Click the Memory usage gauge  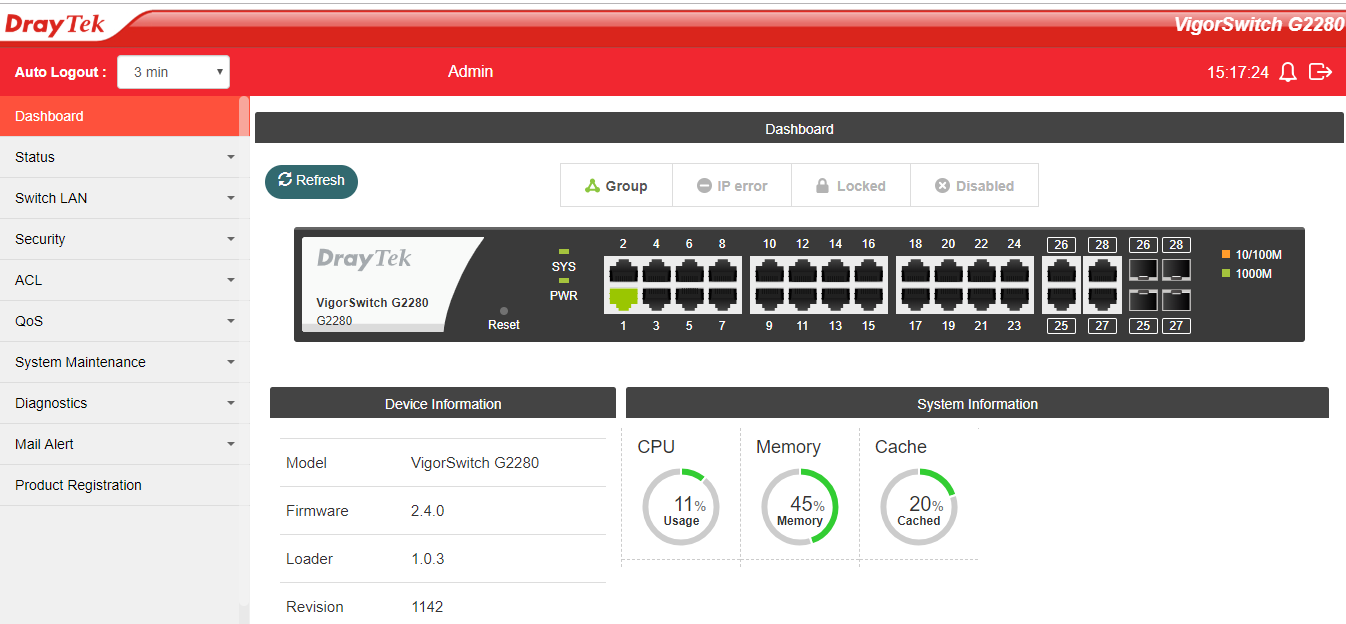coord(800,507)
